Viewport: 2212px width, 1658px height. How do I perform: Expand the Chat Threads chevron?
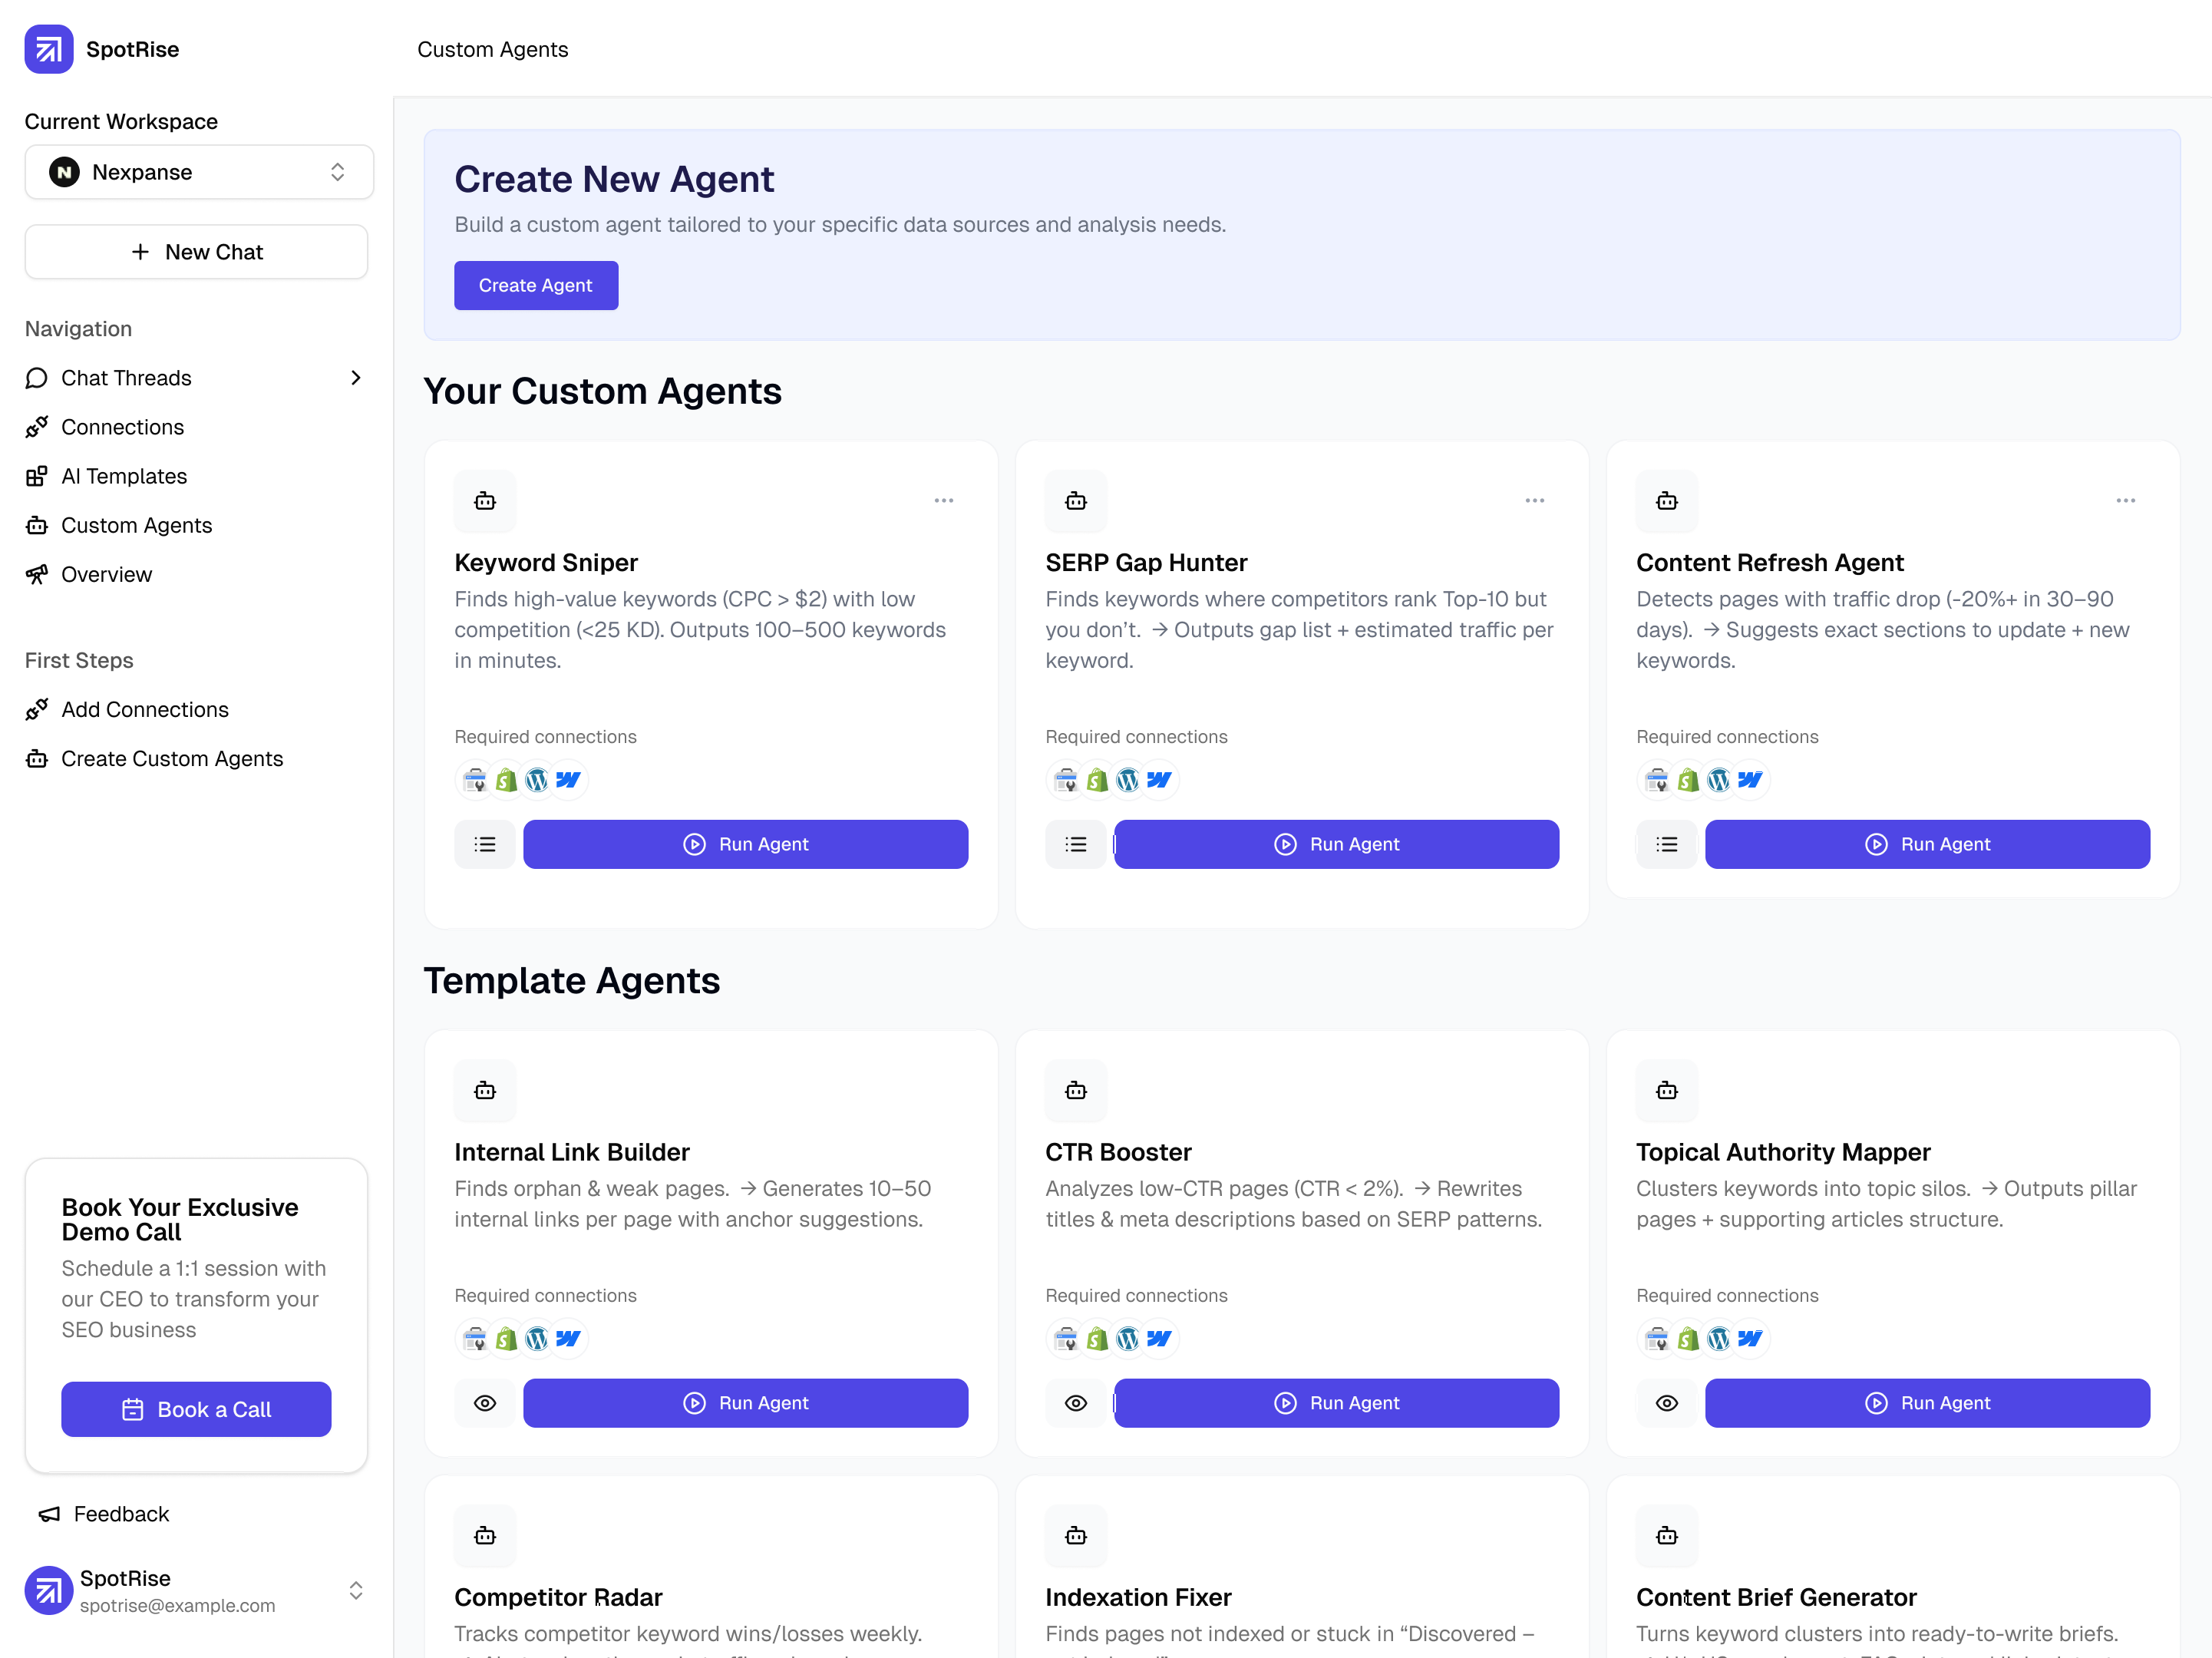tap(356, 378)
